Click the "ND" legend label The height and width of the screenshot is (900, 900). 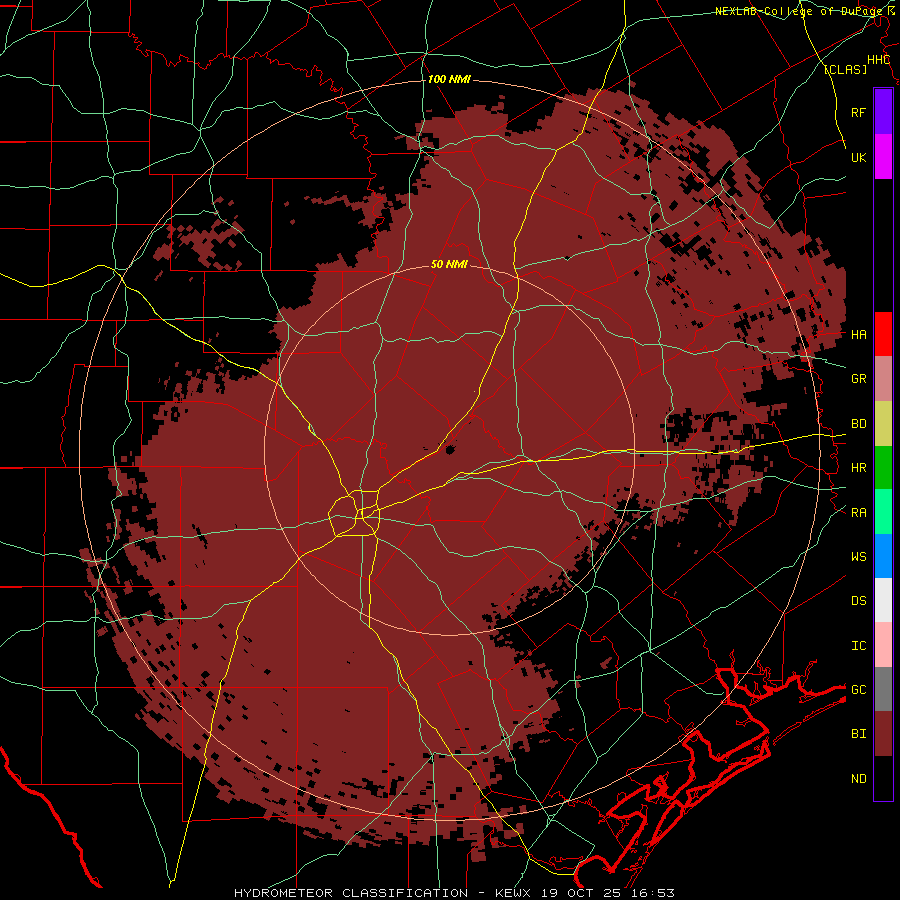coord(858,779)
